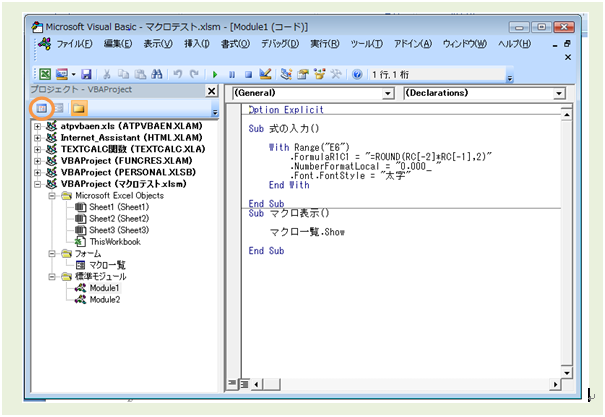Open the 書式(O) menu
Image resolution: width=605 pixels, height=417 pixels.
[x=235, y=44]
